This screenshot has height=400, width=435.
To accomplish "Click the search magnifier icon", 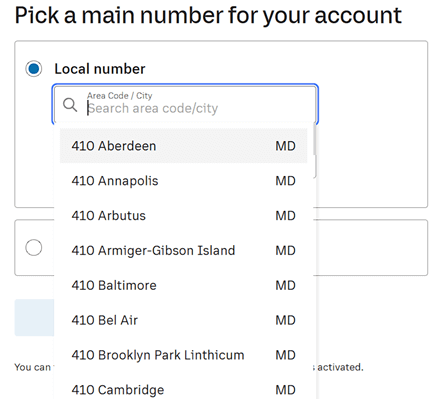I will click(70, 105).
